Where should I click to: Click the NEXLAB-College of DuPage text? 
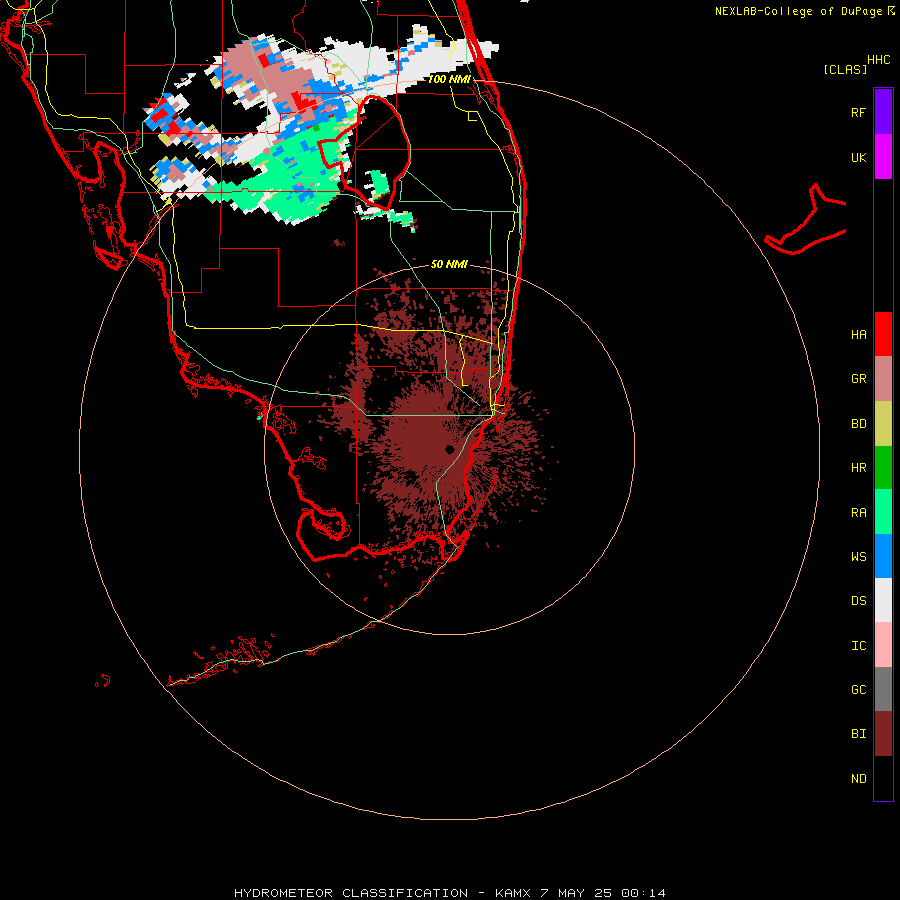(x=798, y=11)
